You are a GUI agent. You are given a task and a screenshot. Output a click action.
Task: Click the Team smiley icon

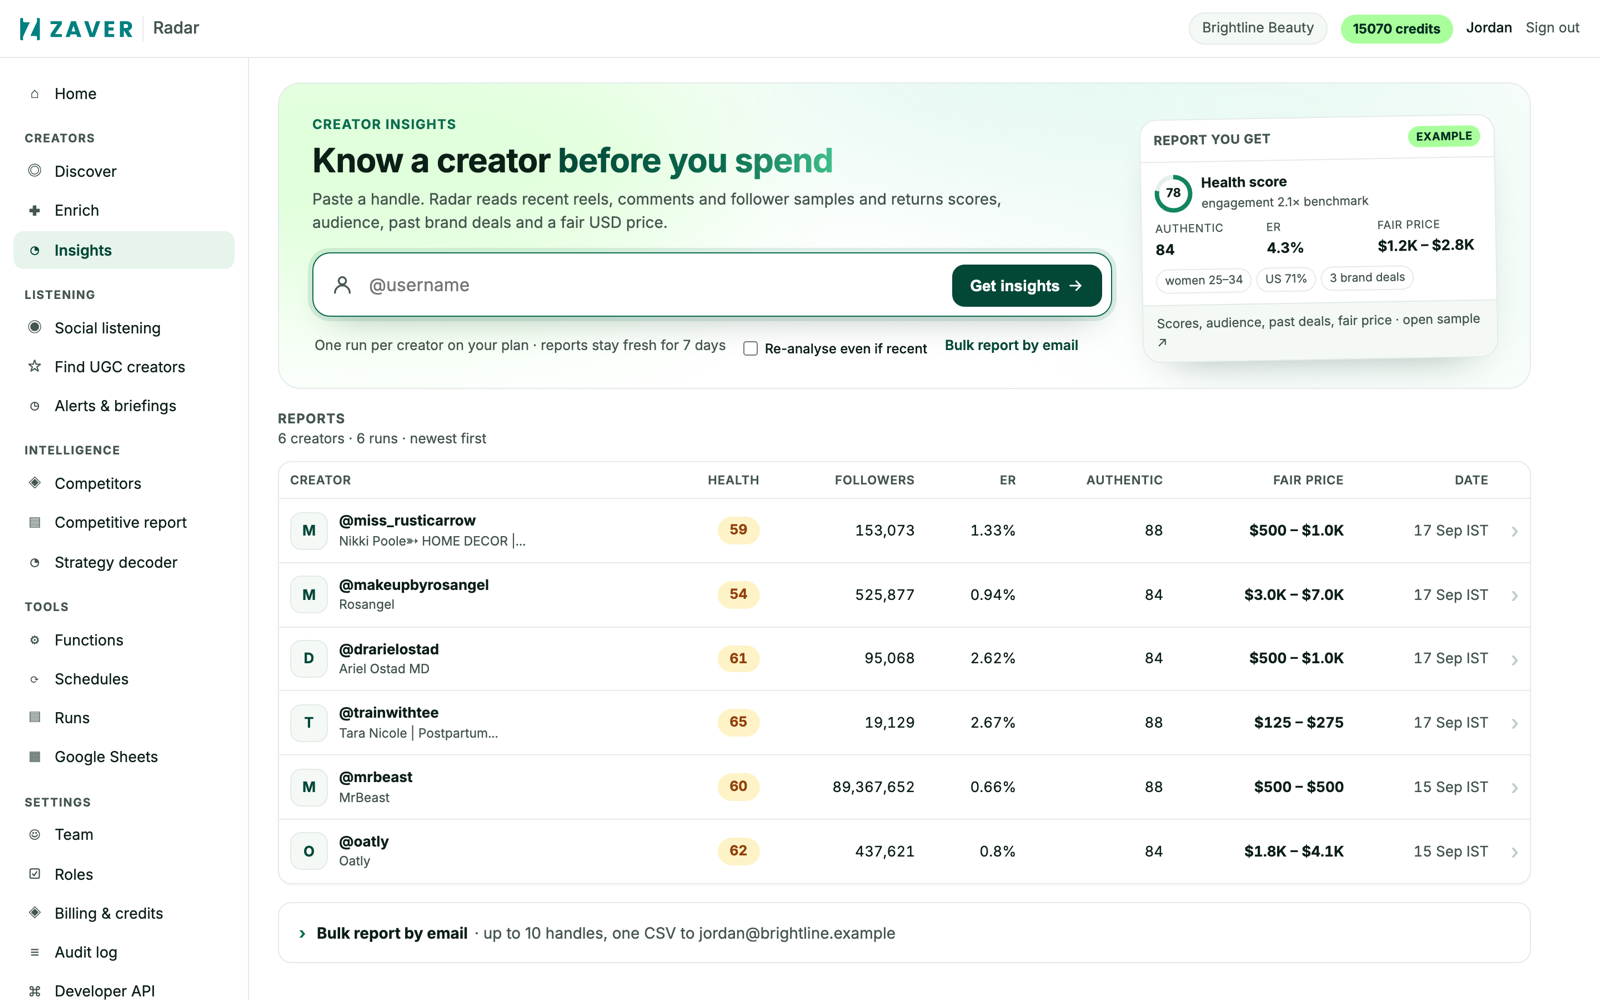35,834
